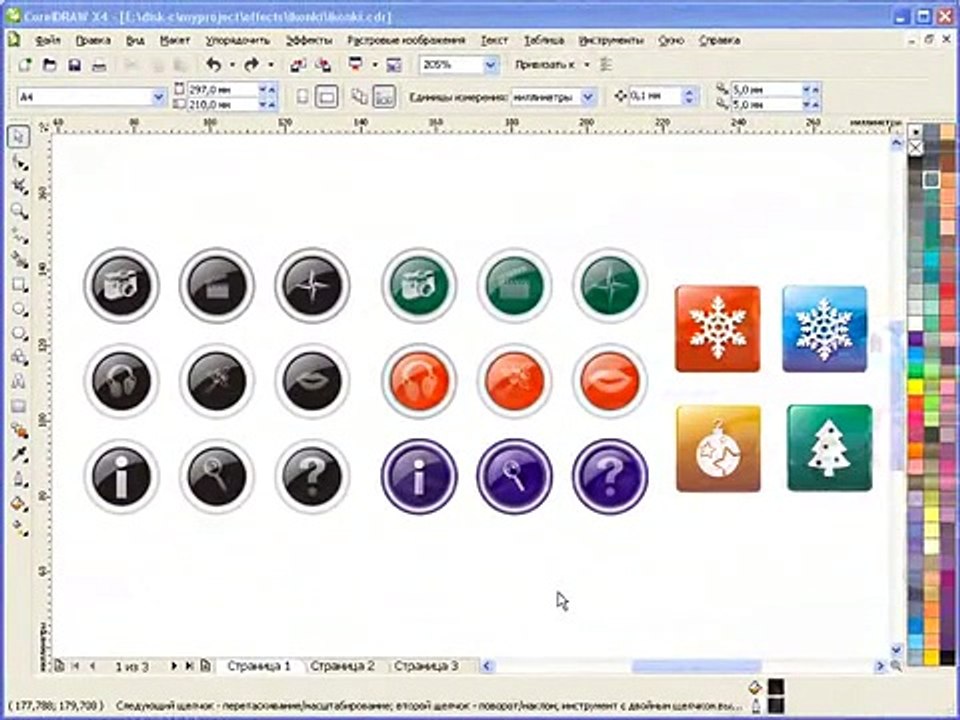
Task: Show the Welcome Screen icon
Action: pos(394,65)
